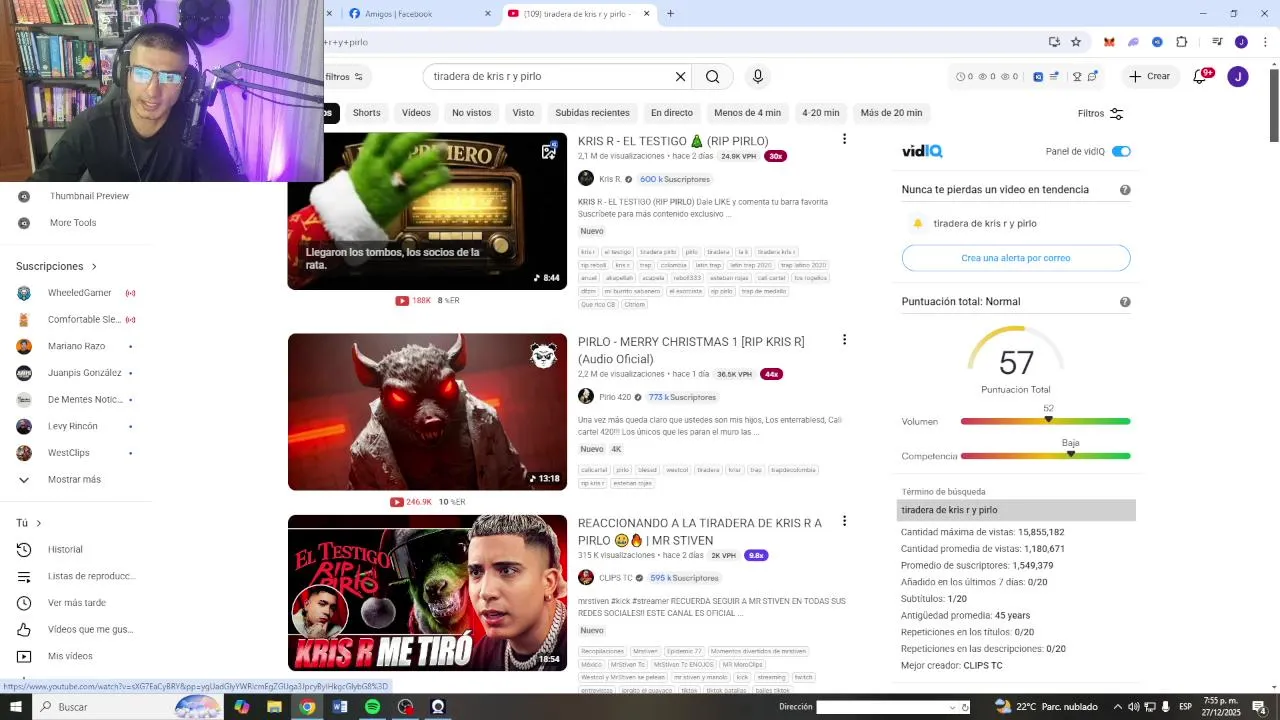
Task: Click the Puntuación Total 57 gauge
Action: 1016,360
